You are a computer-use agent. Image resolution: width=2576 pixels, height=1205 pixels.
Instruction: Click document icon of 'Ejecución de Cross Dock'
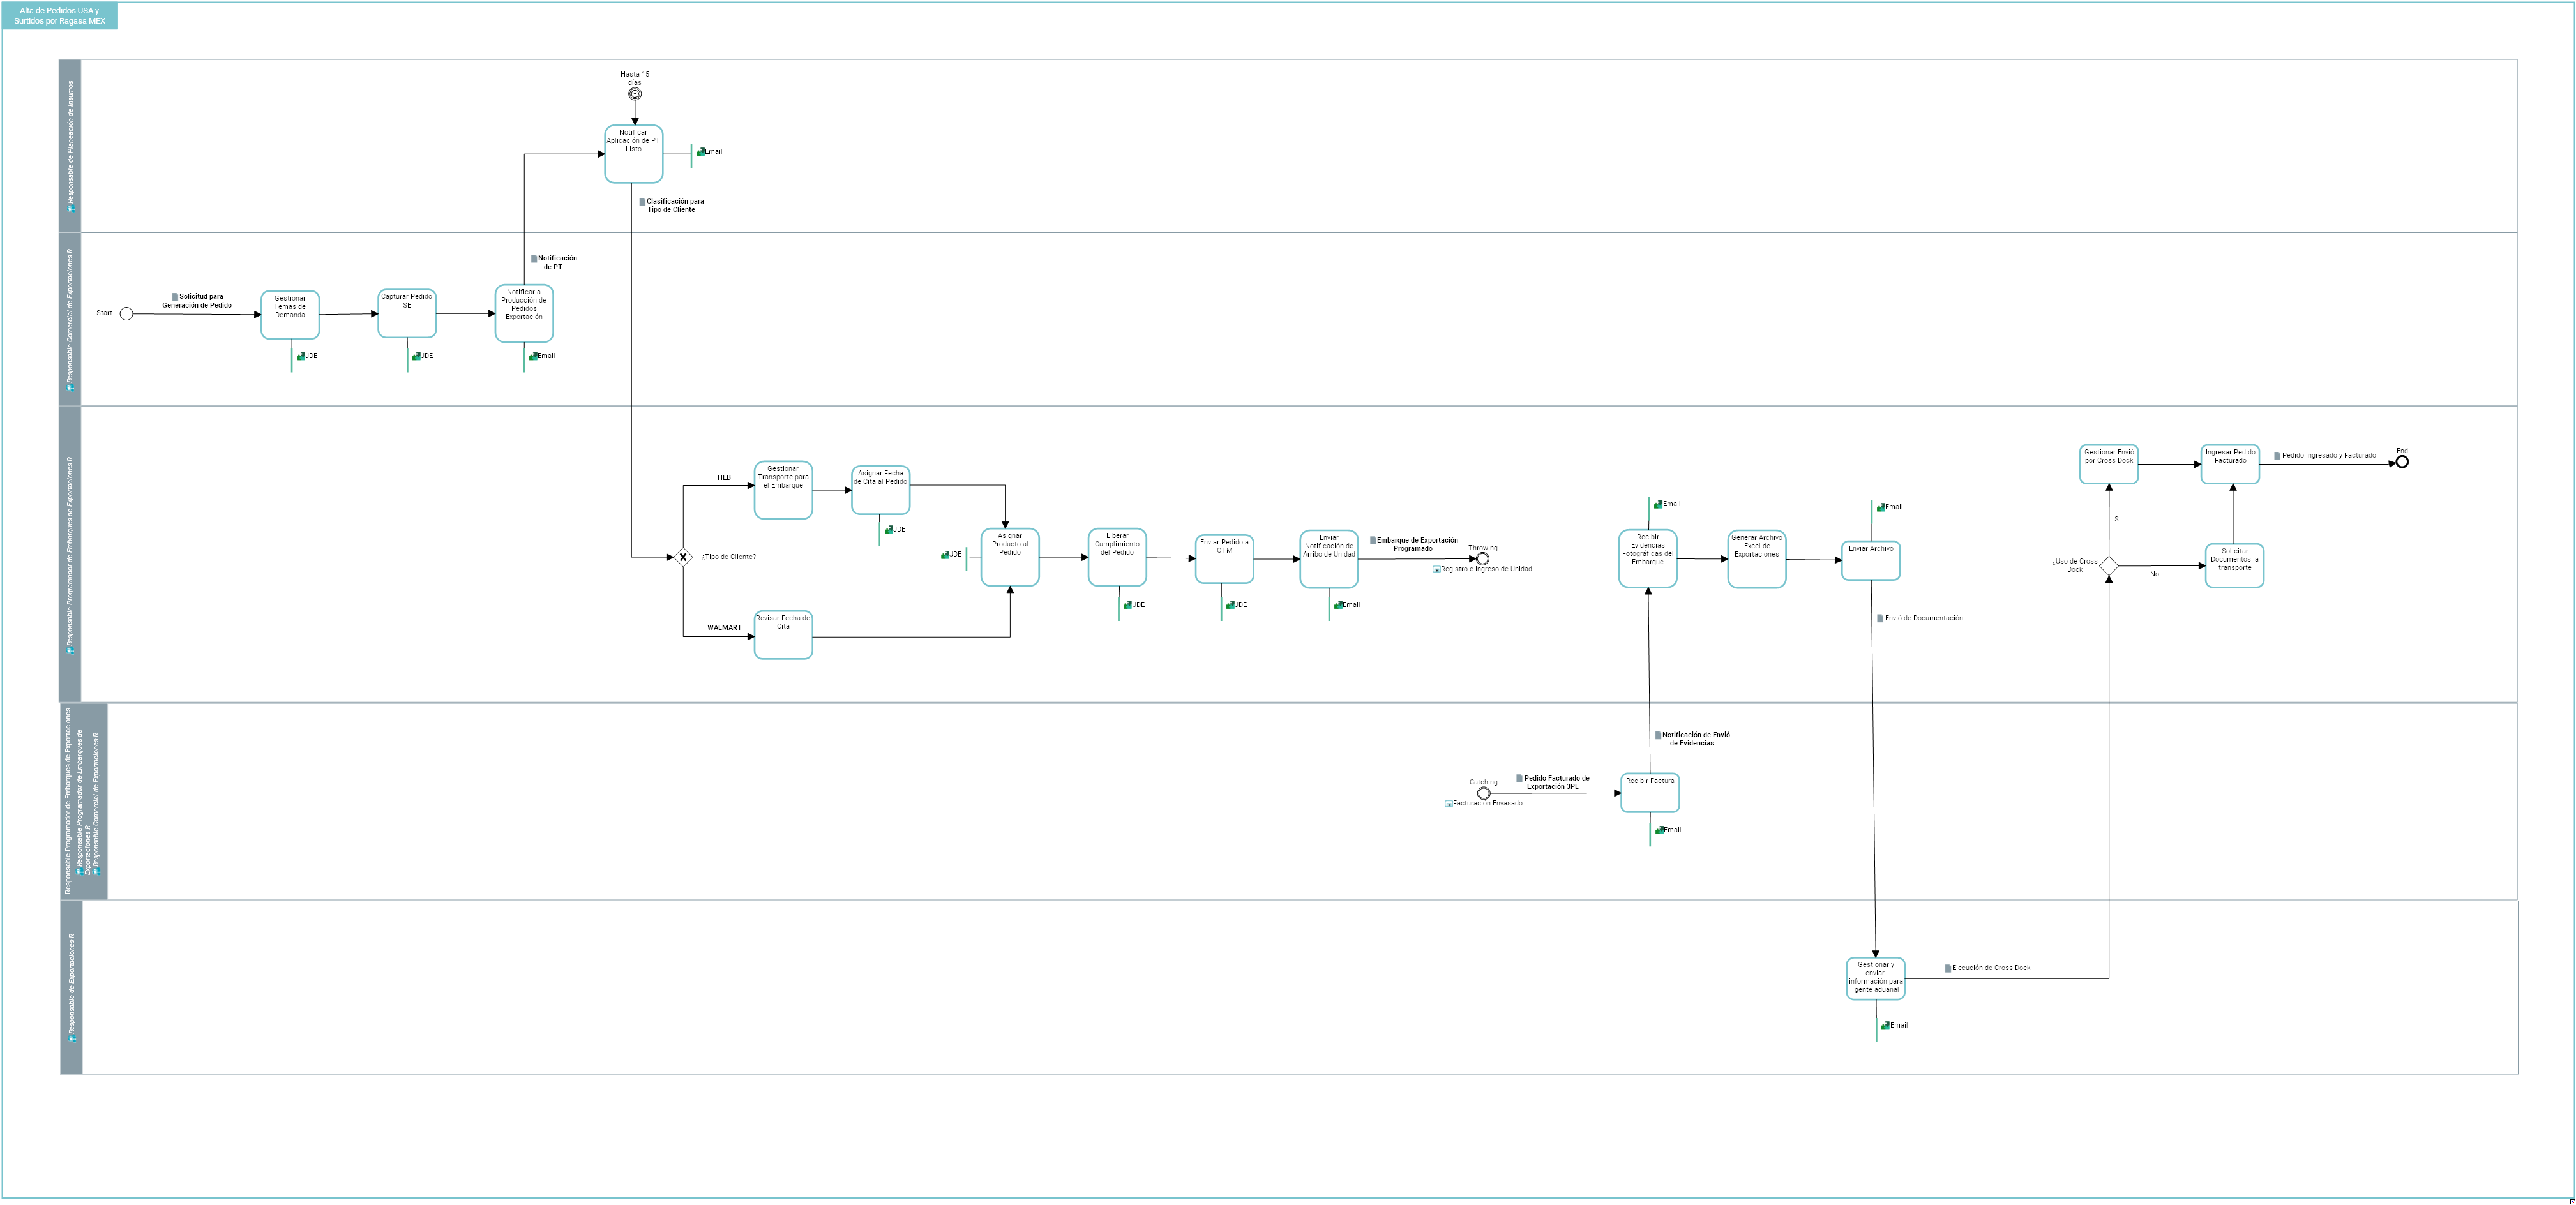1948,969
